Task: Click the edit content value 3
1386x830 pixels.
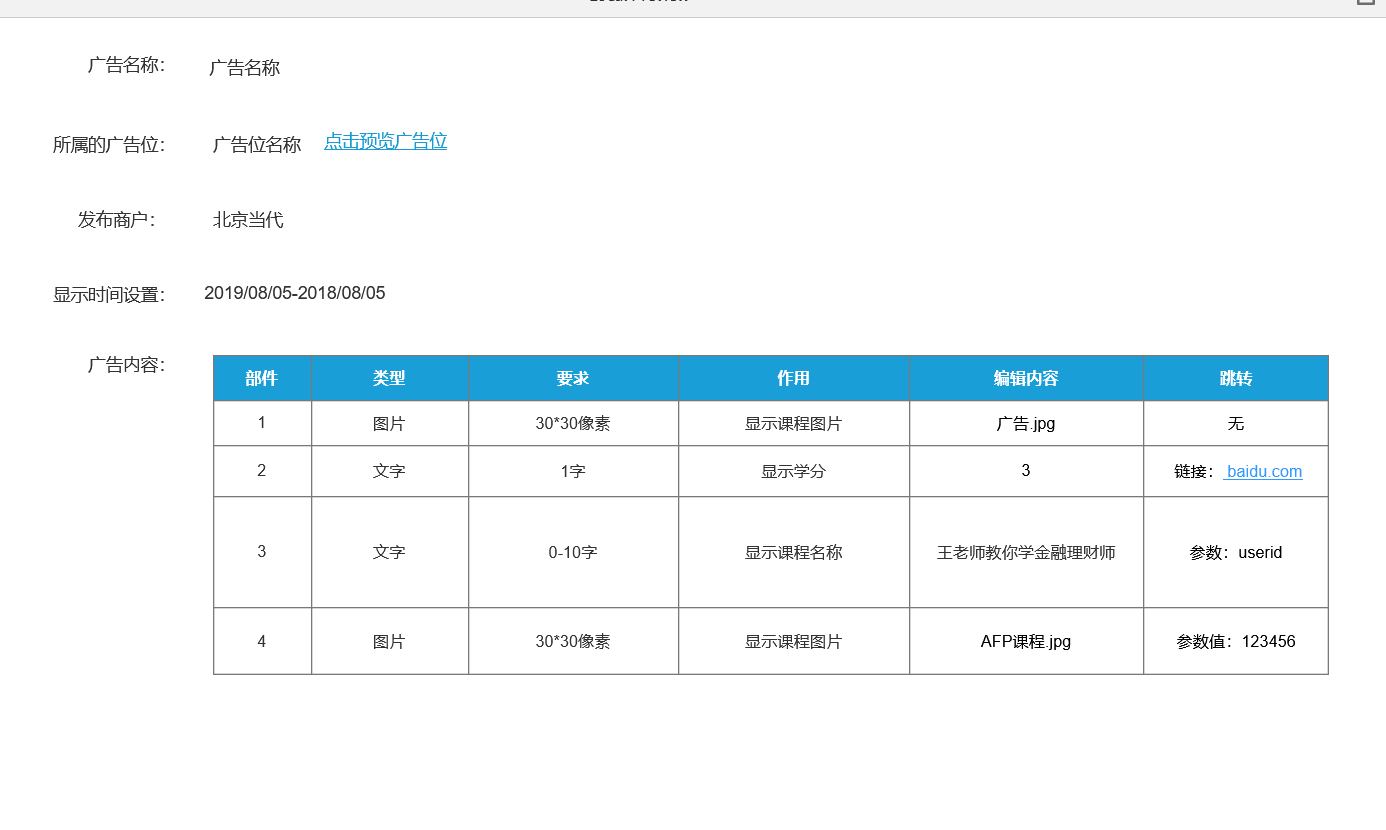Action: click(x=1026, y=471)
